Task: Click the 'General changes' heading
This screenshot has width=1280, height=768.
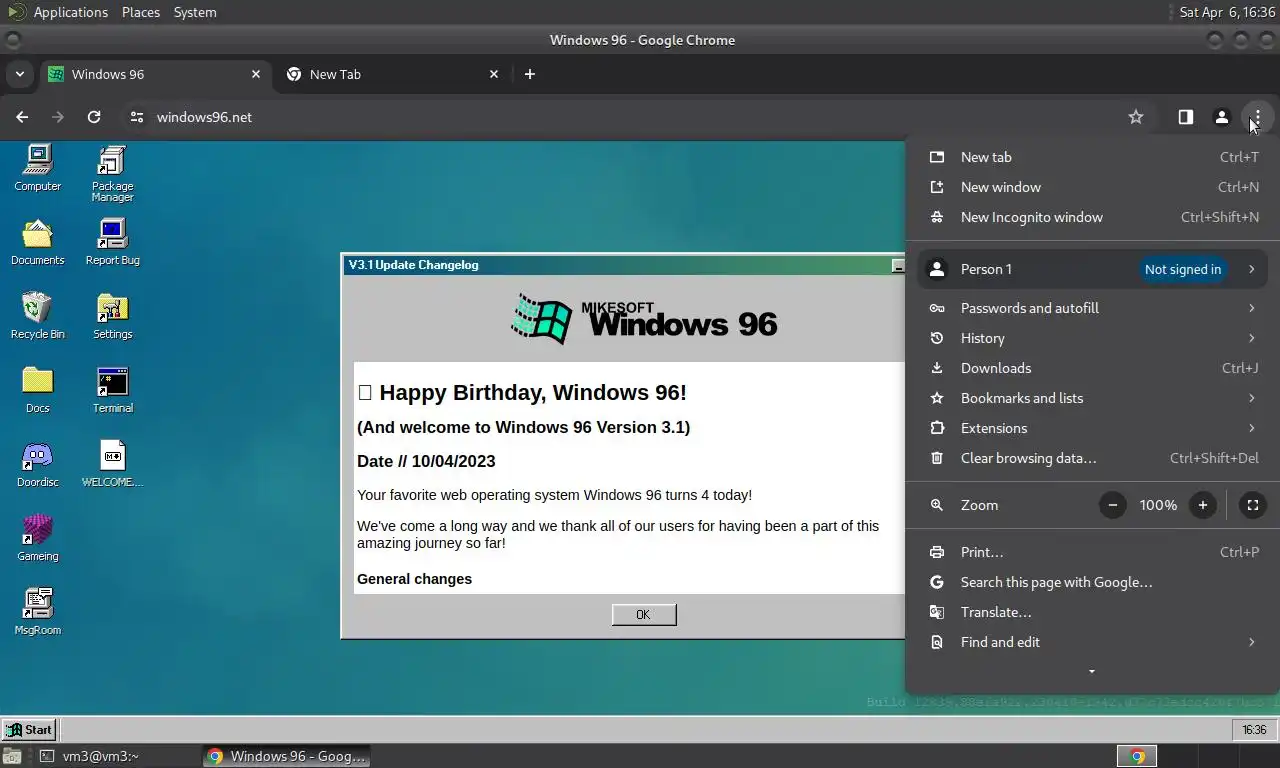Action: [414, 579]
